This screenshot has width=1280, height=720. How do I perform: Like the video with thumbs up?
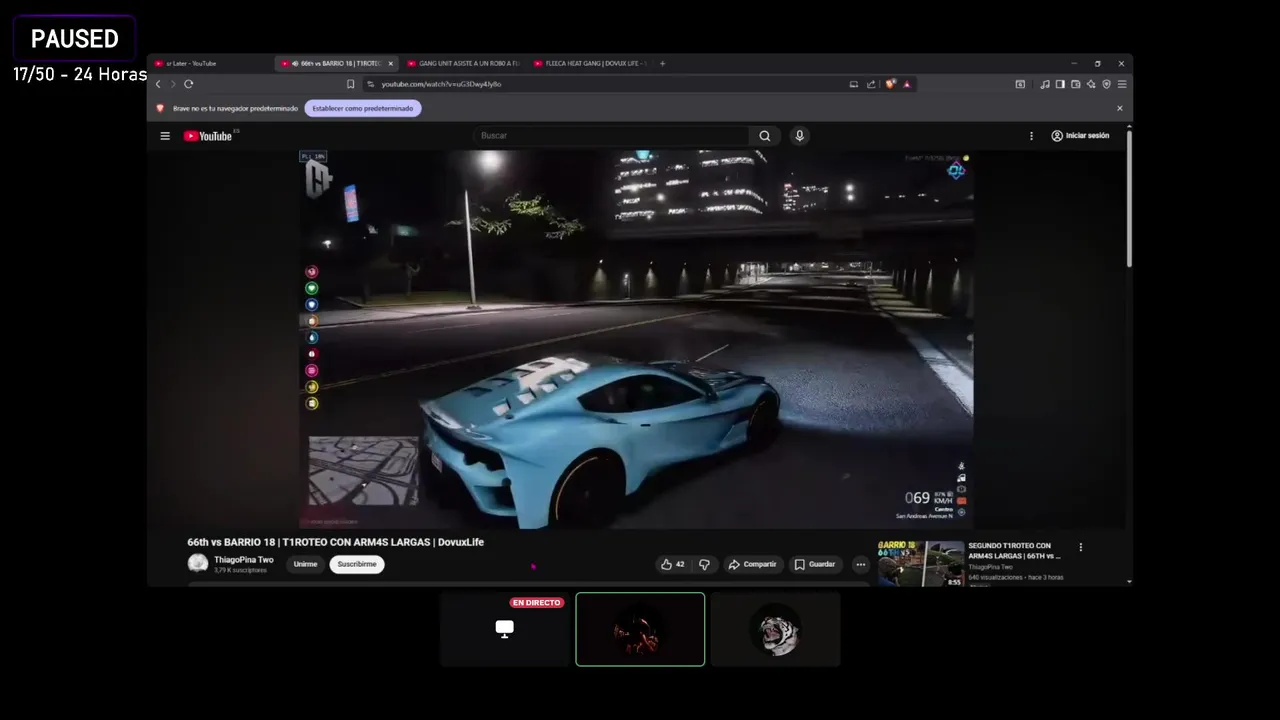pos(666,564)
